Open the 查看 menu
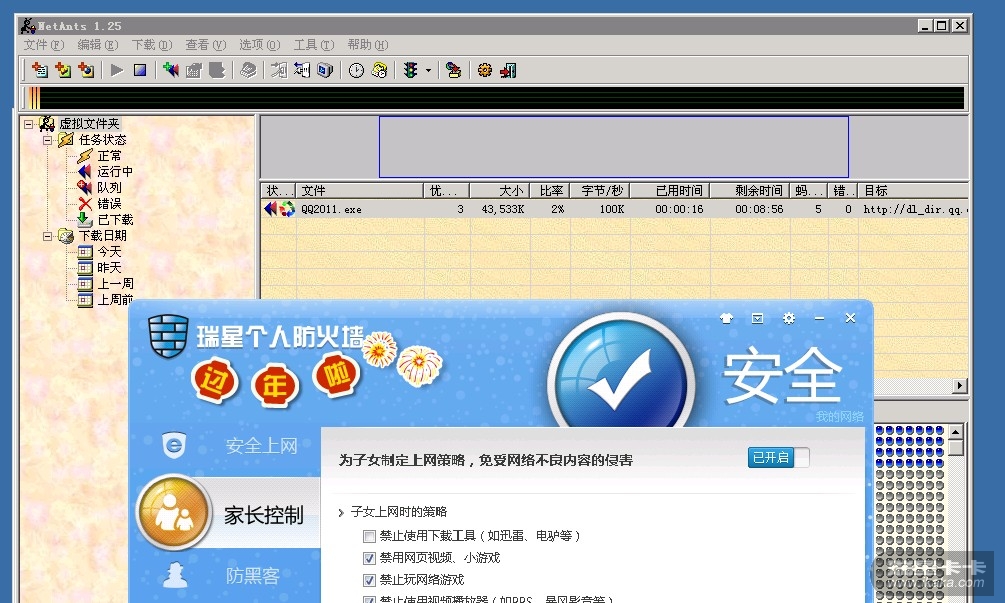 [x=206, y=44]
